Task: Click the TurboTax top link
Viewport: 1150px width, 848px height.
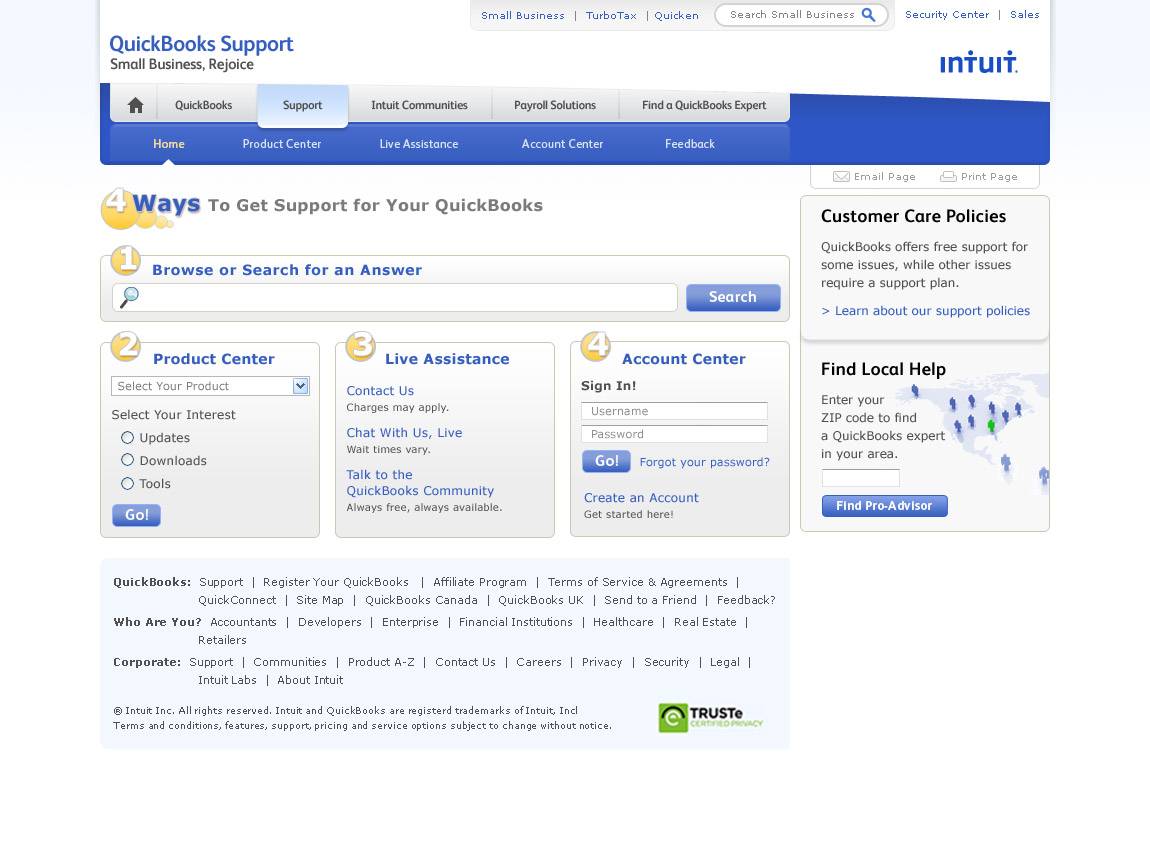Action: [611, 15]
